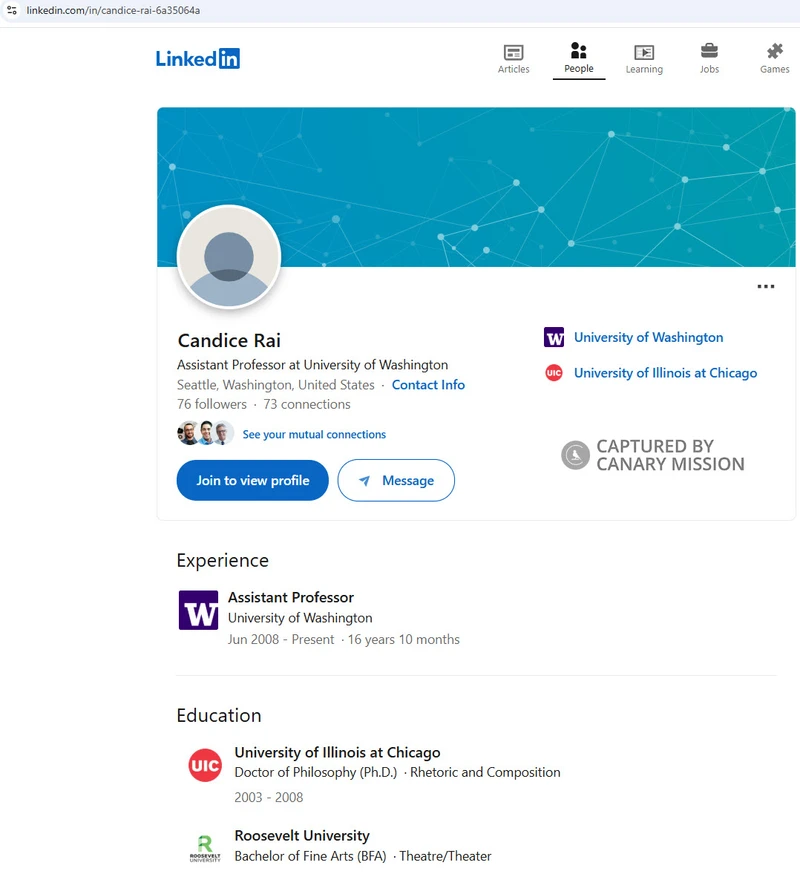Click the red UIC logo next to Illinois link
The width and height of the screenshot is (800, 876).
[x=554, y=373]
